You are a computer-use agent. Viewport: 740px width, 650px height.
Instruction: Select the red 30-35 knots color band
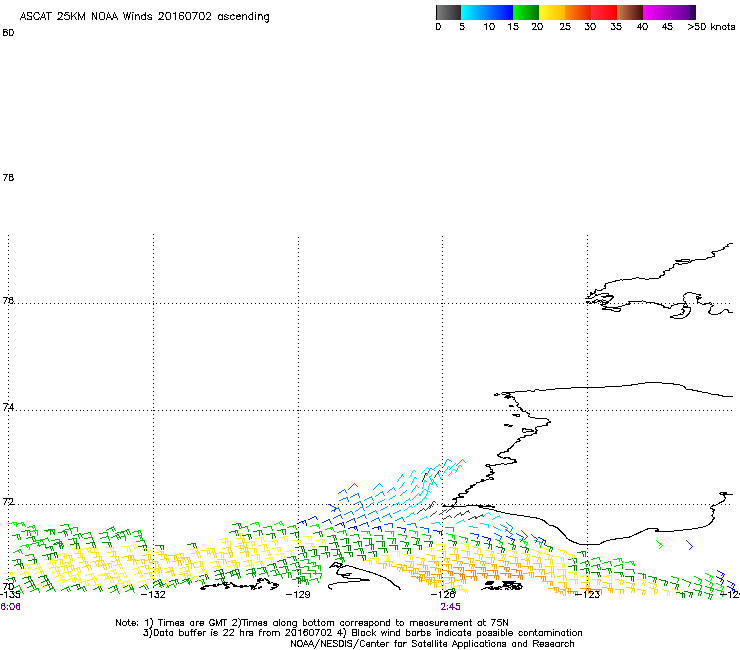604,12
